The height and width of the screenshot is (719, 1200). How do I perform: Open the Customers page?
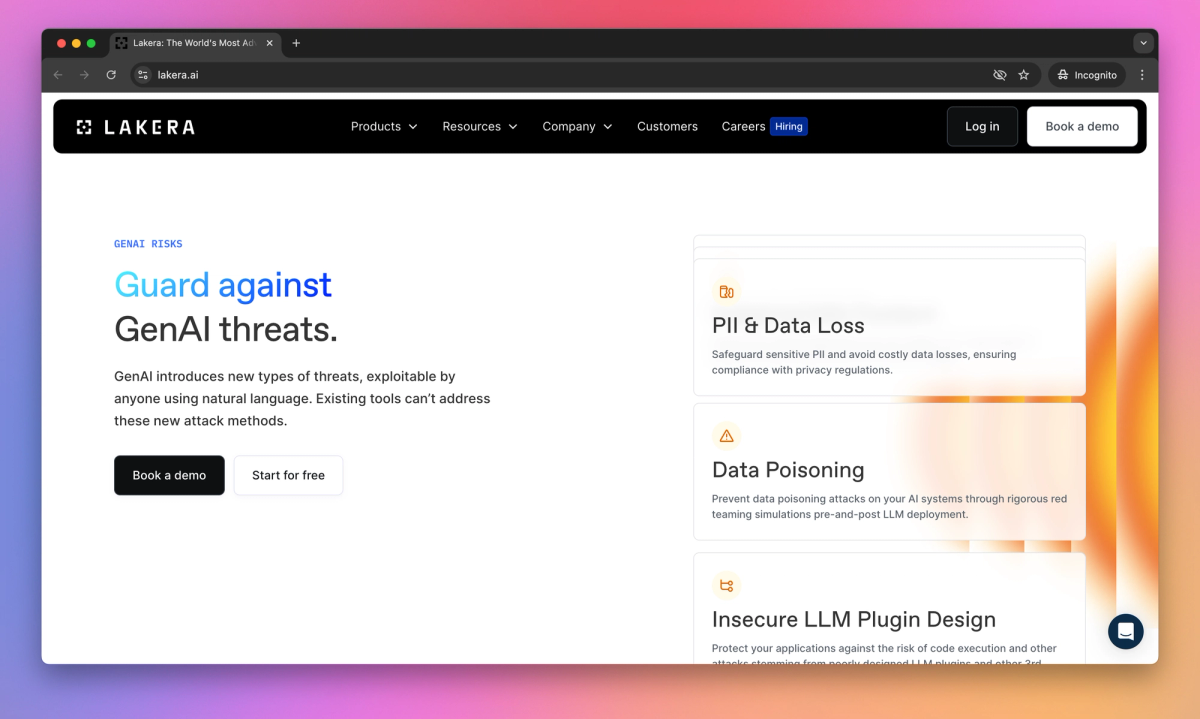click(667, 127)
